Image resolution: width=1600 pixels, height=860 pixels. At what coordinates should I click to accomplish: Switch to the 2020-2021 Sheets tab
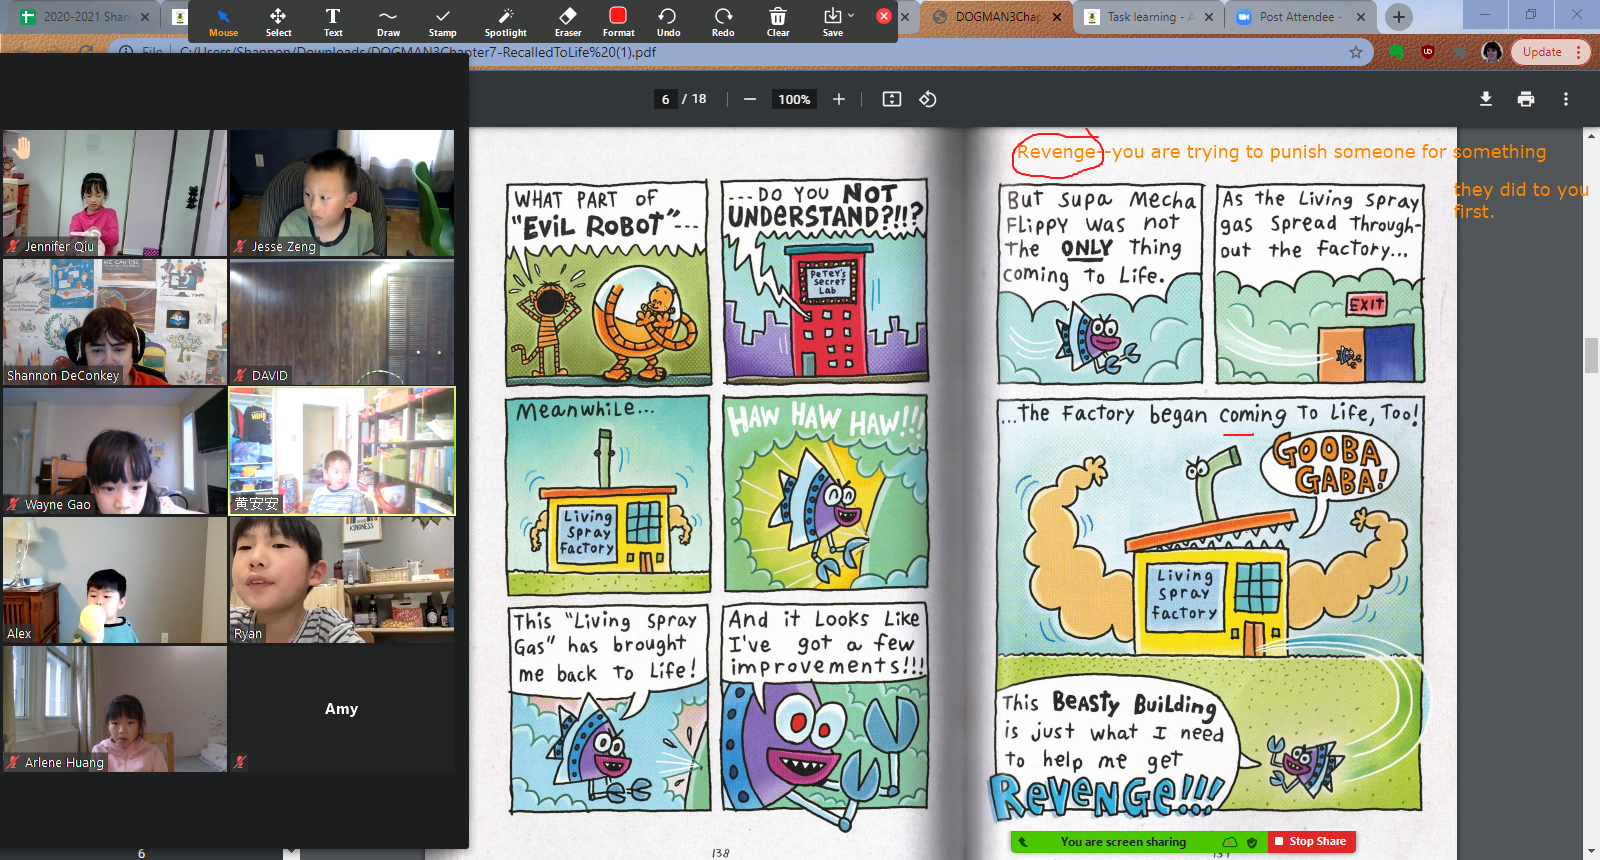(85, 17)
